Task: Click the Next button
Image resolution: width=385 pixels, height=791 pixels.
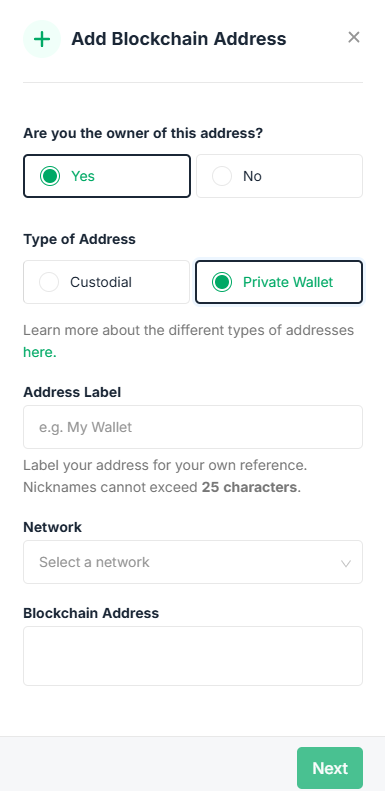Action: point(330,768)
